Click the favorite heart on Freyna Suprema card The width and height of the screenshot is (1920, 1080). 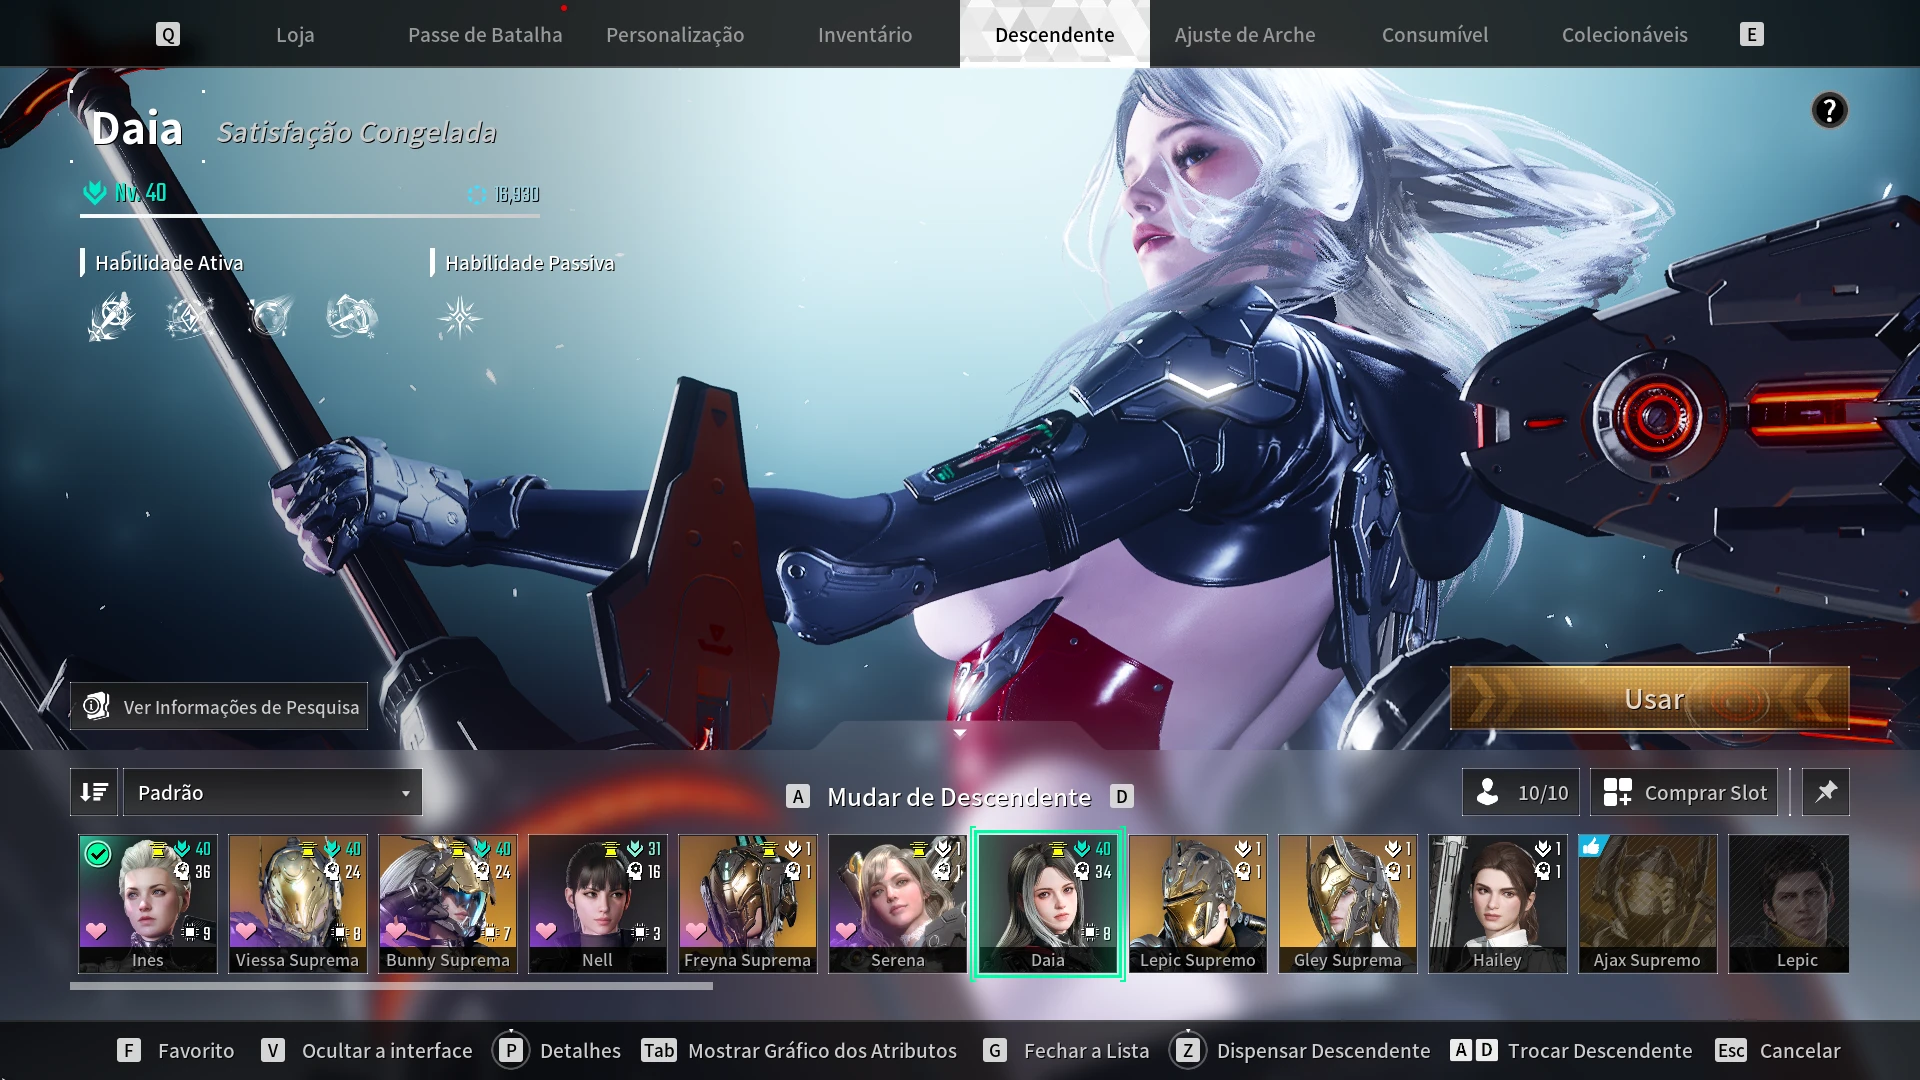[x=696, y=931]
